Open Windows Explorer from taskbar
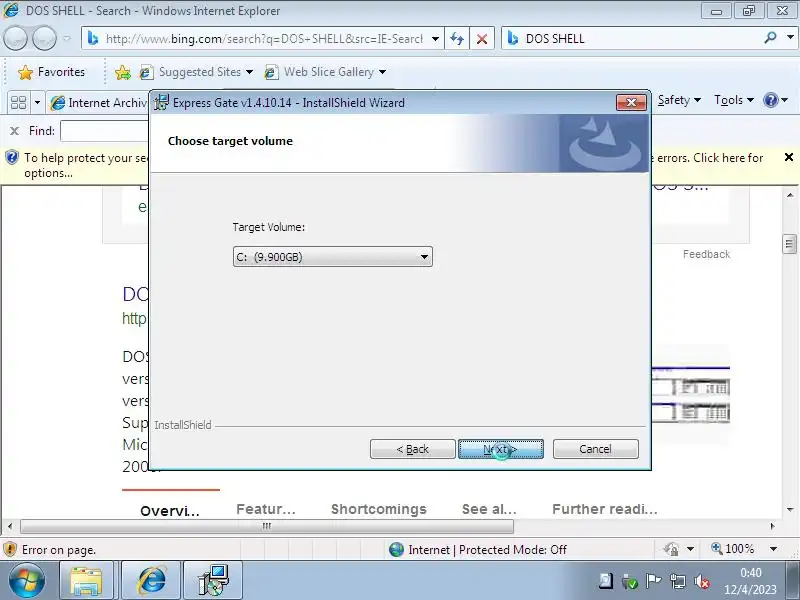The image size is (800, 600). pyautogui.click(x=87, y=581)
